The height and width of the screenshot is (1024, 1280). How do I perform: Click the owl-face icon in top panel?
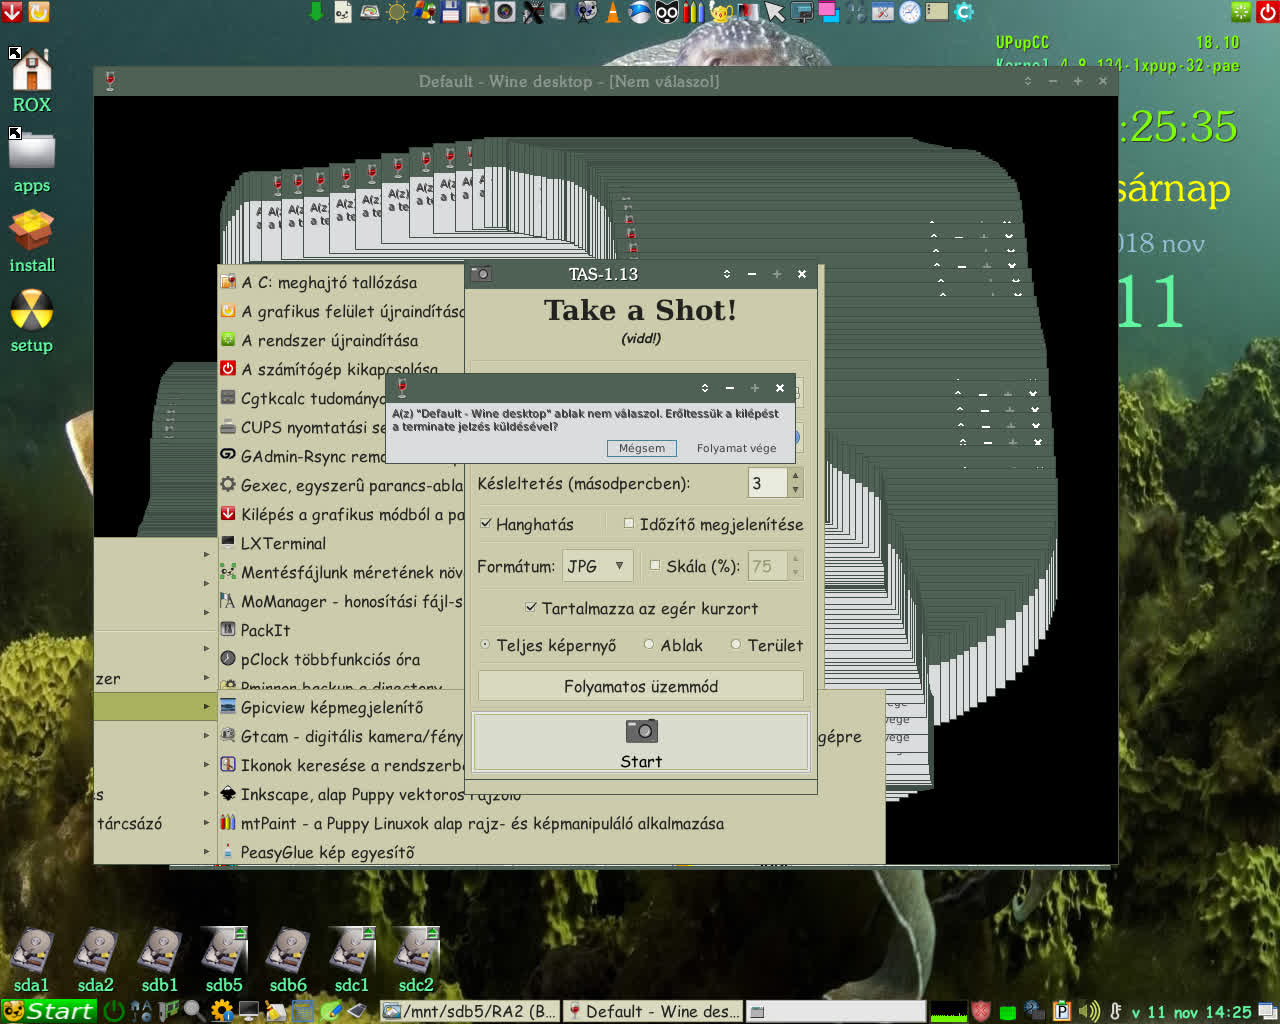tap(667, 12)
